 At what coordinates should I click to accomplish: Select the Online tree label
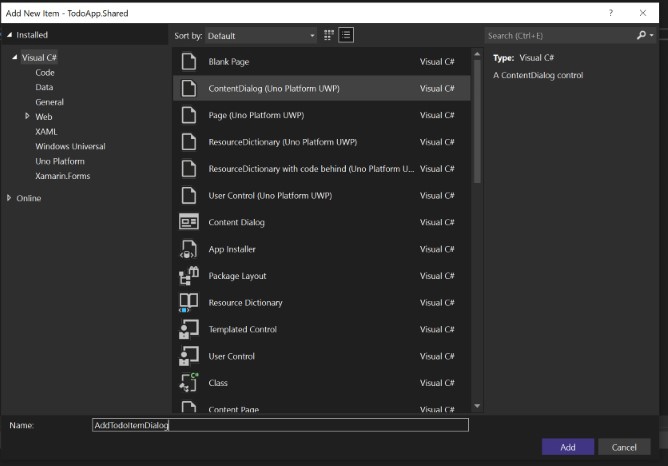pyautogui.click(x=29, y=198)
